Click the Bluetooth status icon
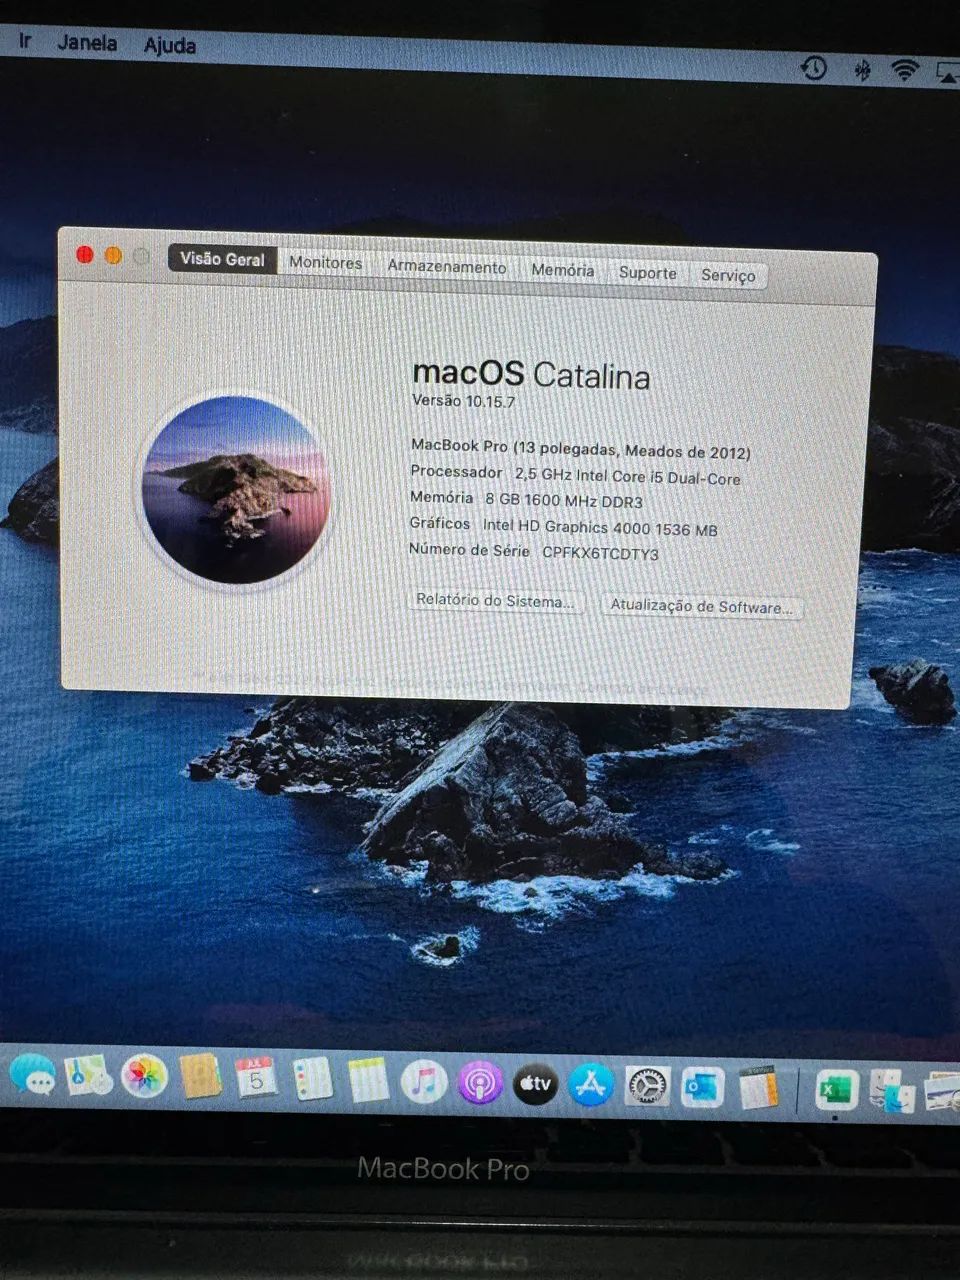This screenshot has height=1280, width=960. tap(862, 70)
